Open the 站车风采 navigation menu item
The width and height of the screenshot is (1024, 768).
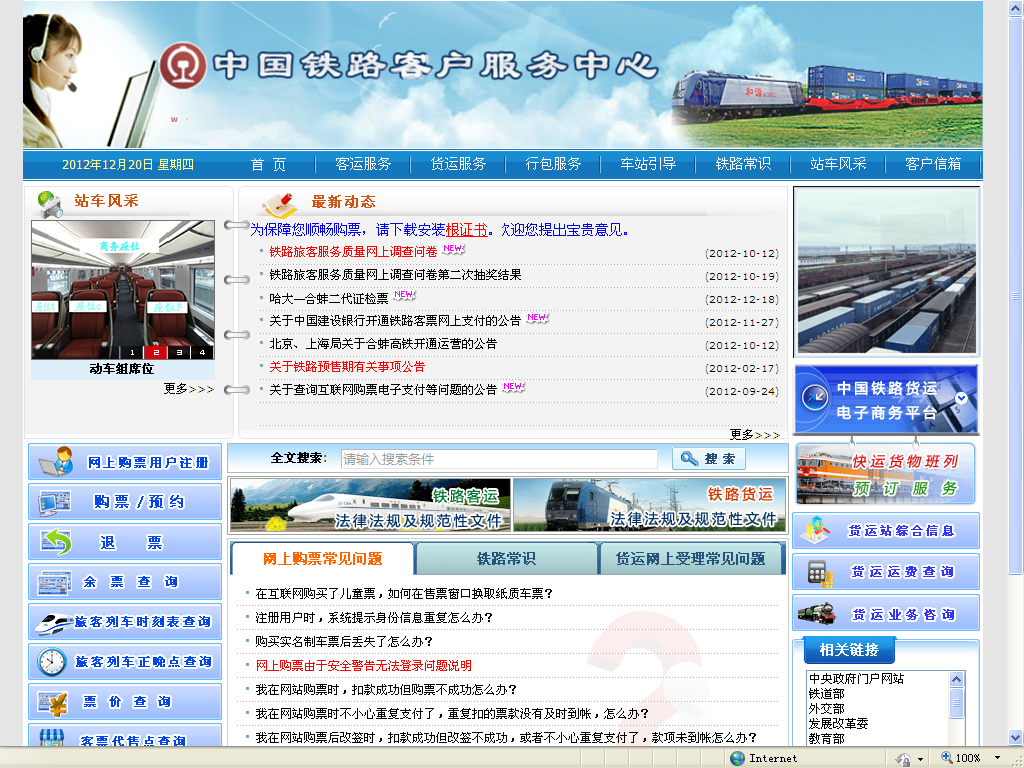pos(838,164)
